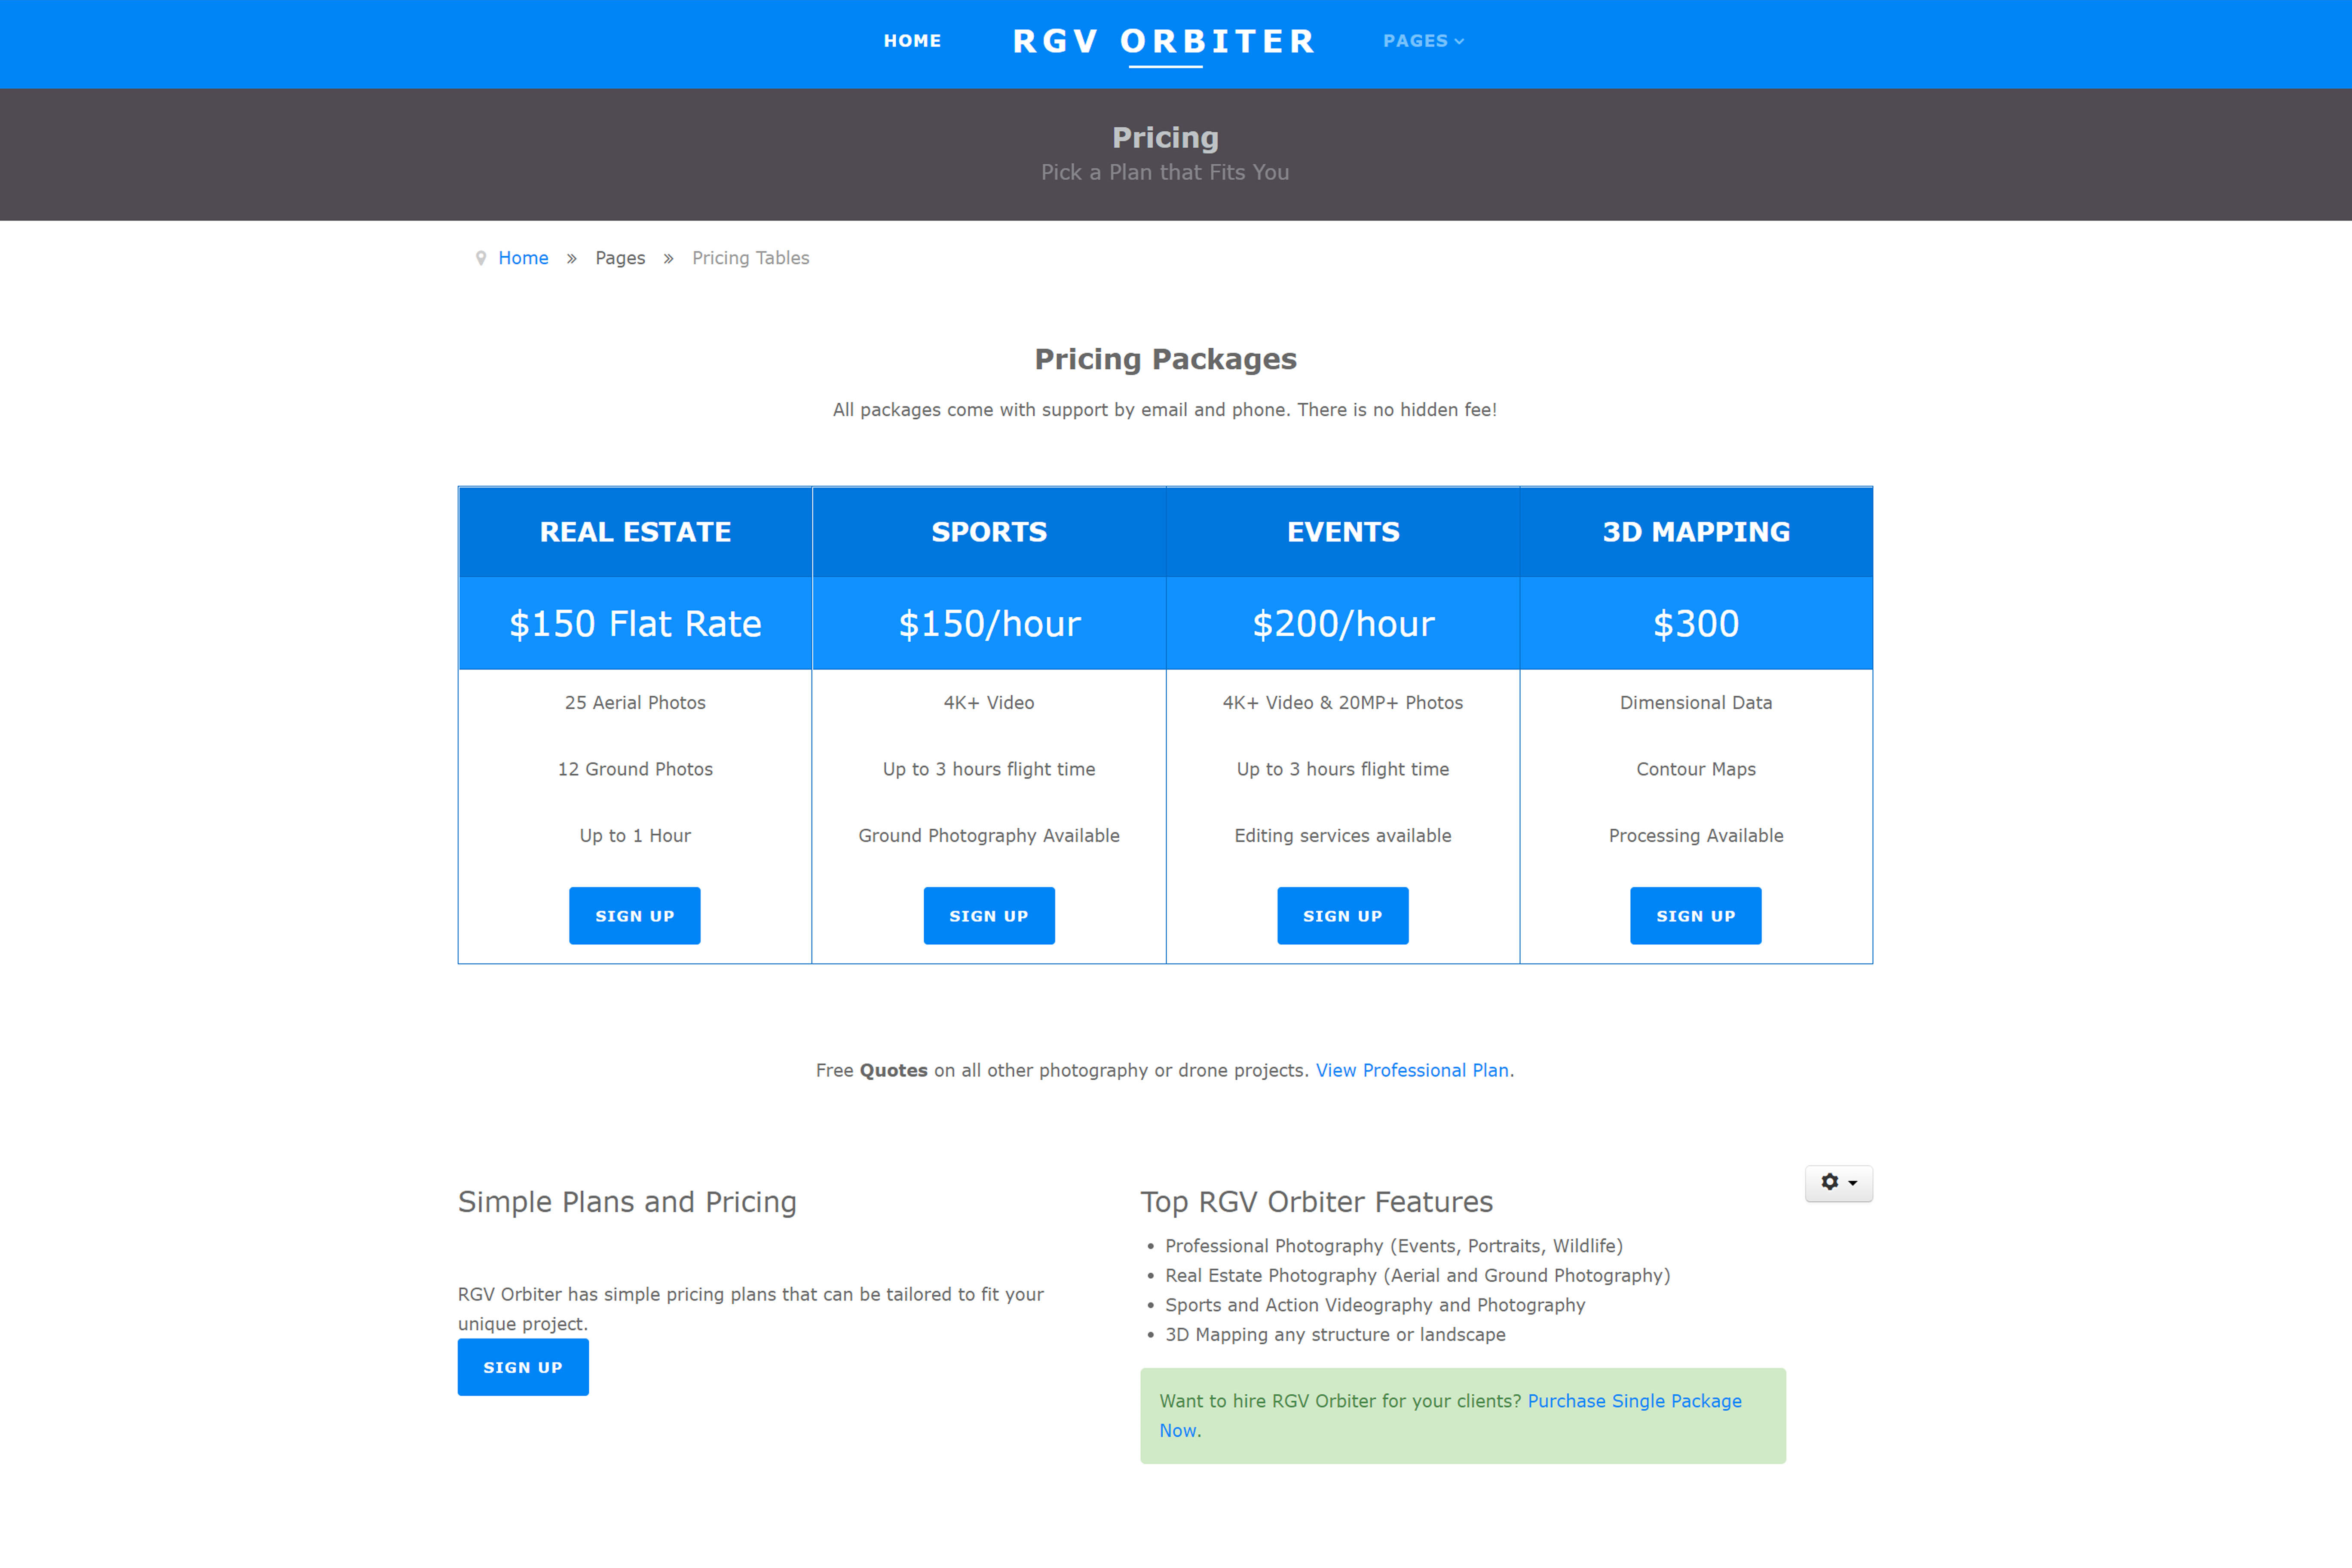Sign up for the Events package
2352x1568 pixels.
click(1343, 916)
